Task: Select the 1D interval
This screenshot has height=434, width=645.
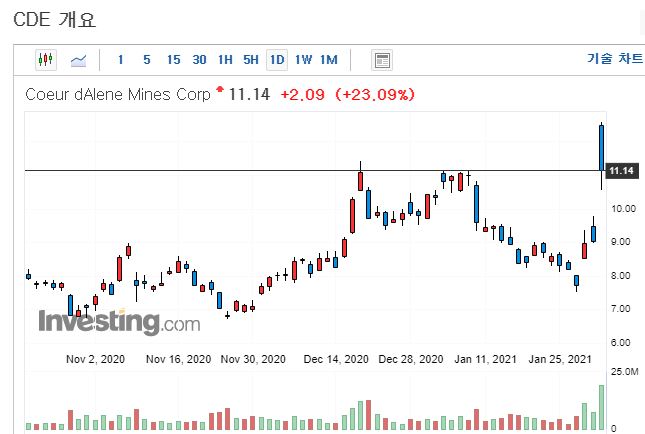Action: [277, 60]
